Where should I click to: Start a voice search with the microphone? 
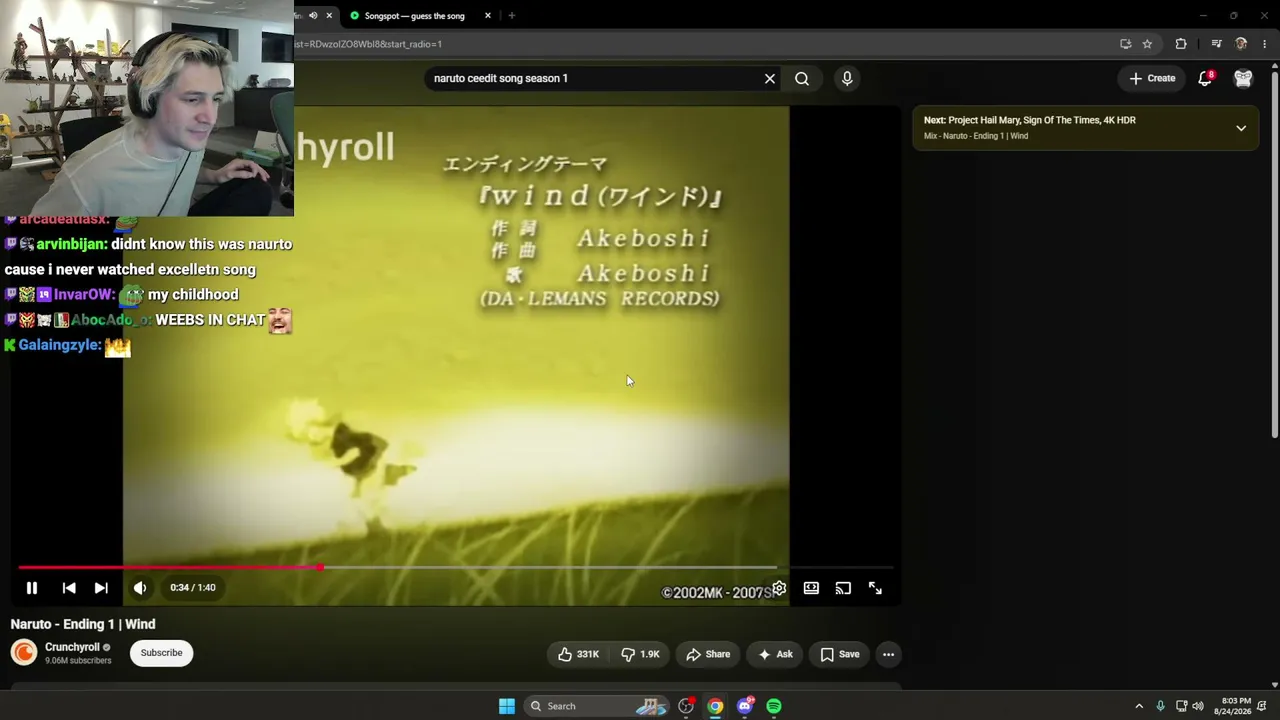847,78
